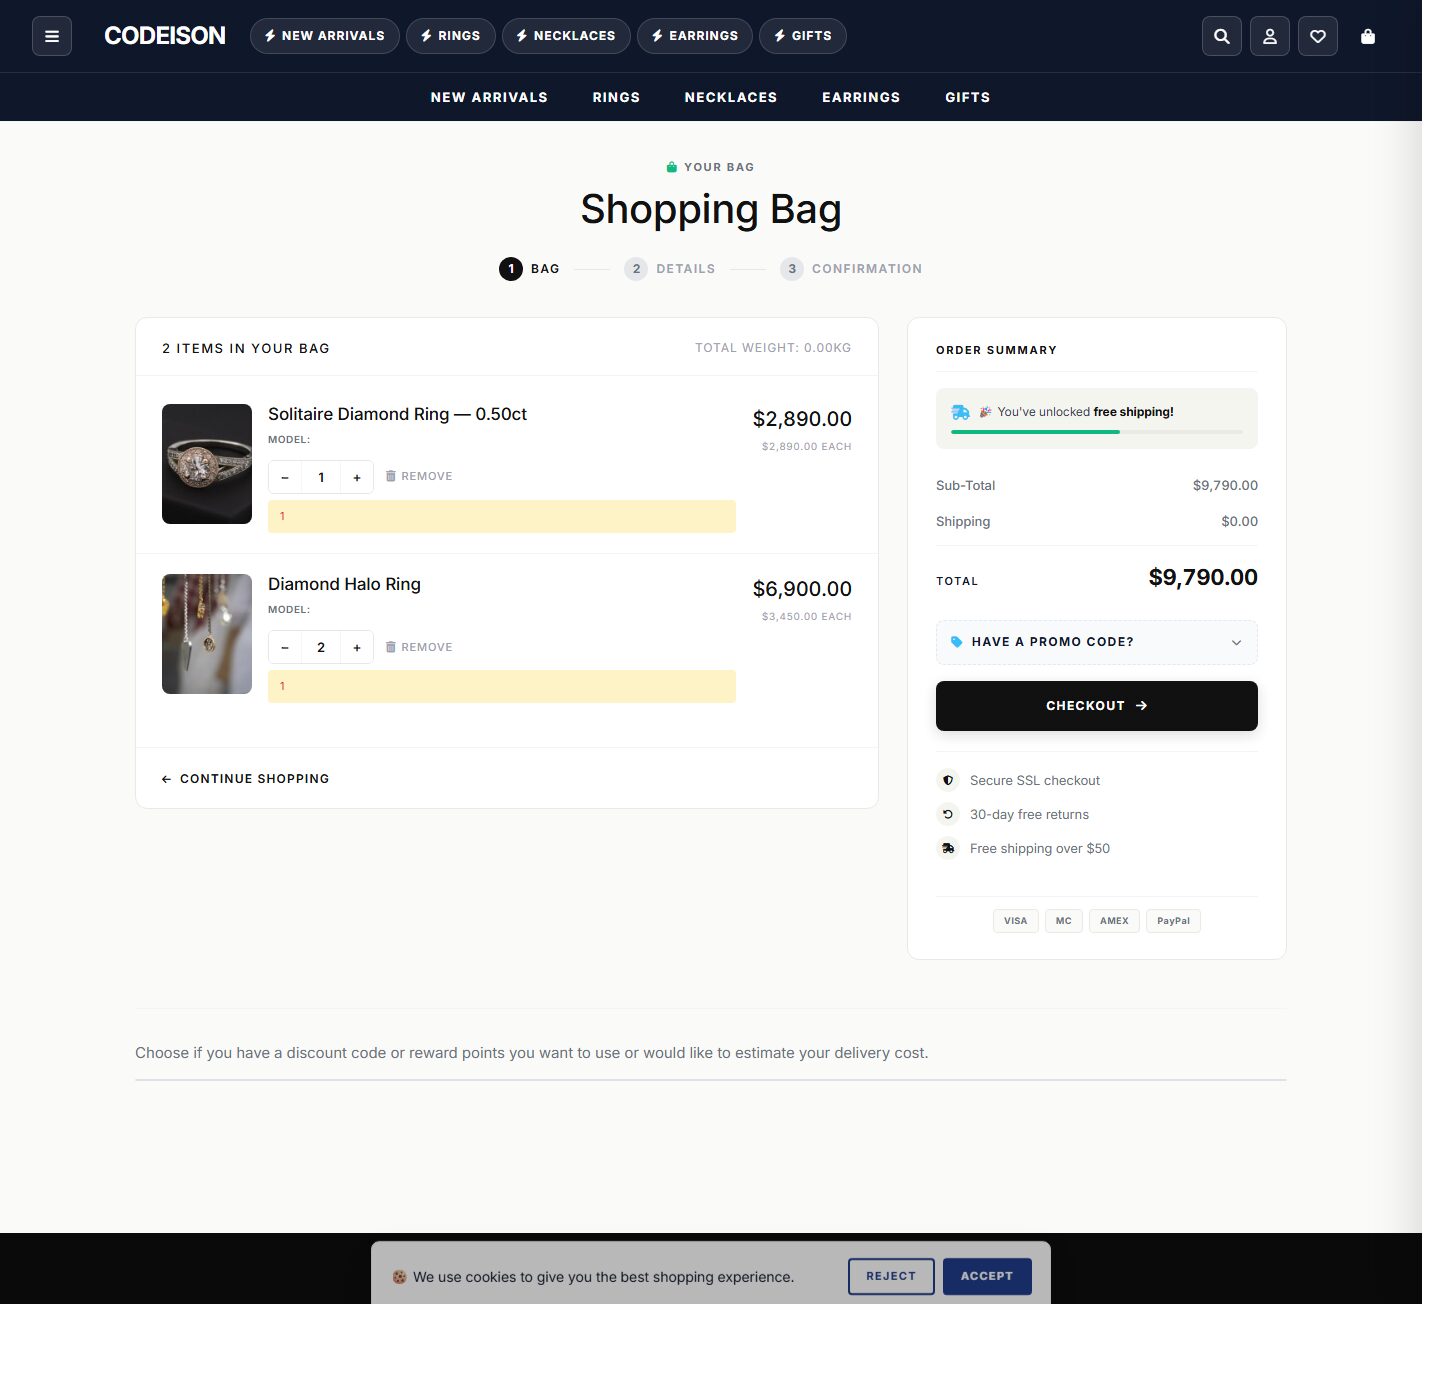This screenshot has width=1440, height=1400.
Task: Click the $2,890.00 item price
Action: click(x=802, y=419)
